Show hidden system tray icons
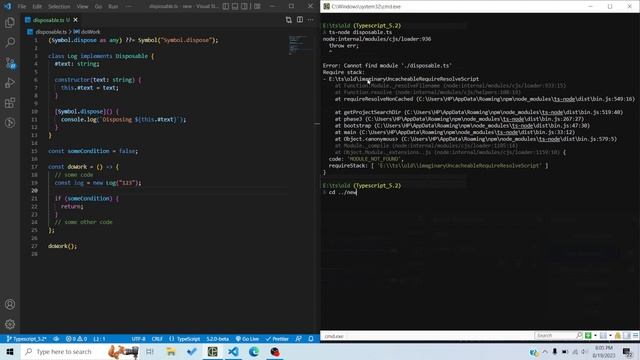Image resolution: width=640 pixels, height=360 pixels. click(545, 351)
